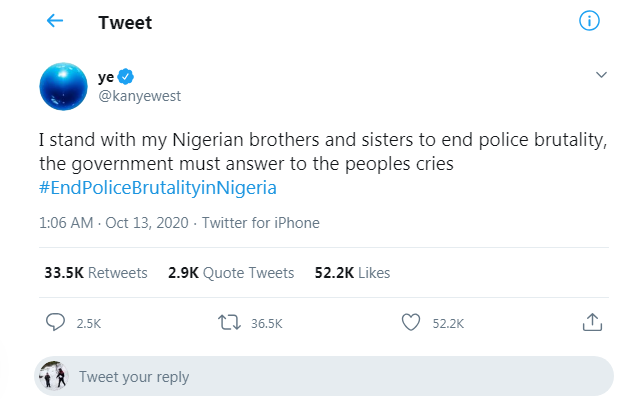Viewport: 629px width, 418px height.
Task: Open the 52.2K Likes list
Action: click(x=352, y=272)
